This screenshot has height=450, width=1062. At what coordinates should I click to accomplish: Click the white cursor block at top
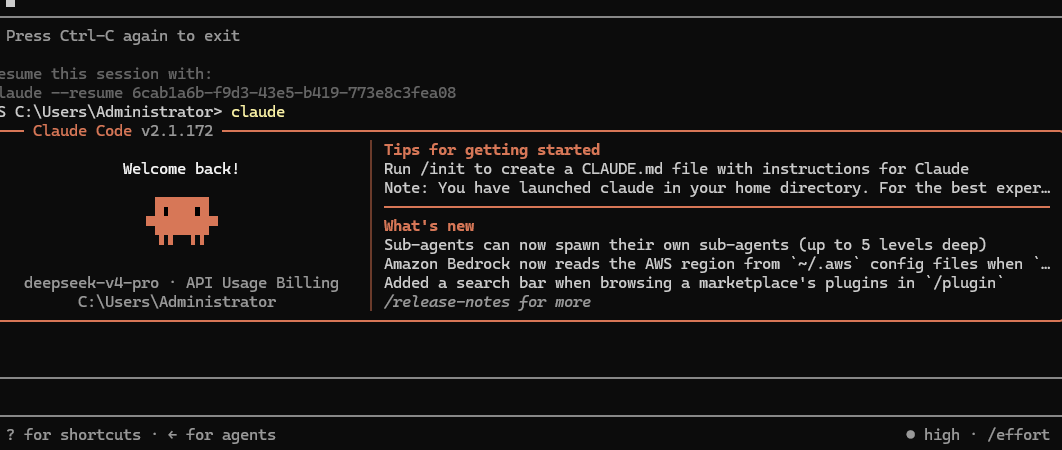click(x=9, y=3)
